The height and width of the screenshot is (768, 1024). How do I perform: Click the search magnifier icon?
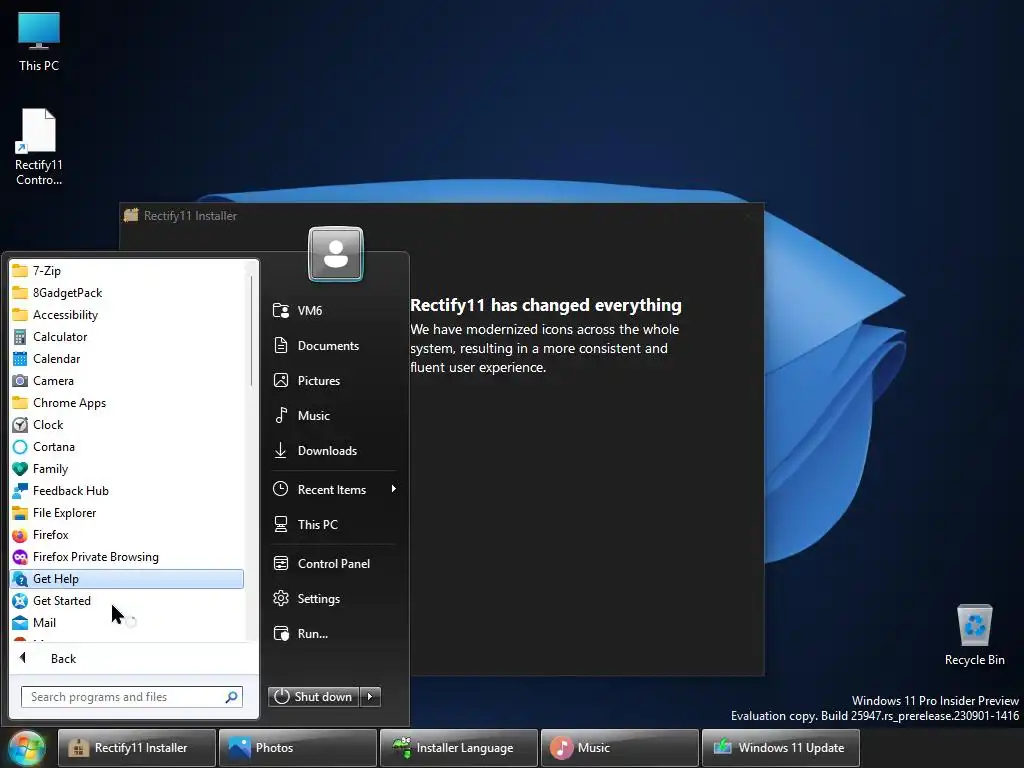[x=231, y=697]
